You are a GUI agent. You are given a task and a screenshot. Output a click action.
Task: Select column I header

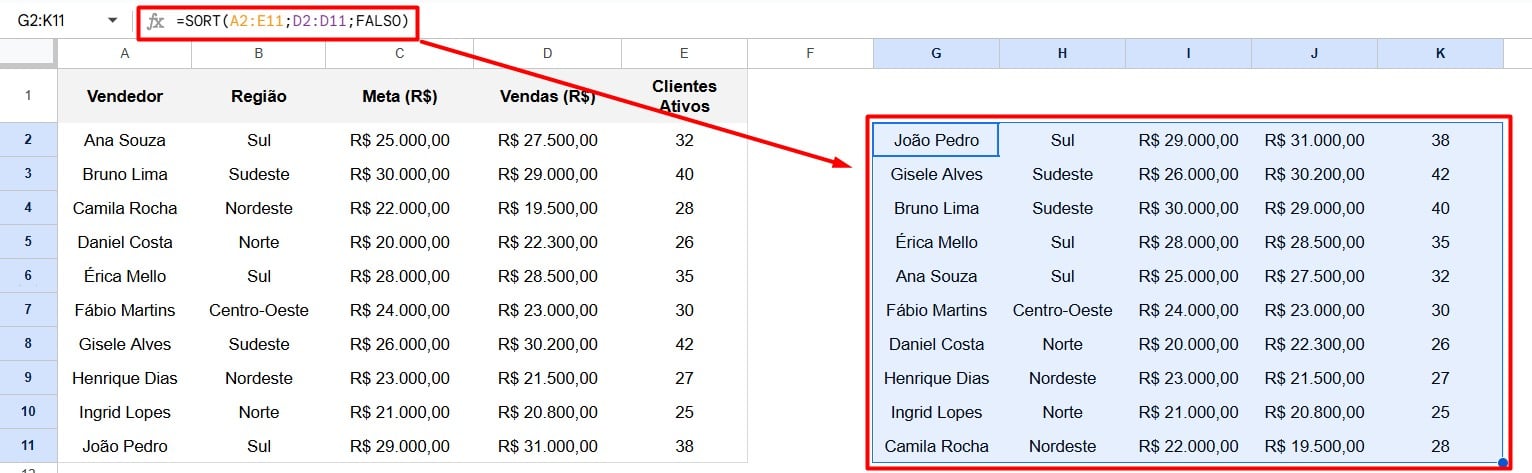point(1188,54)
